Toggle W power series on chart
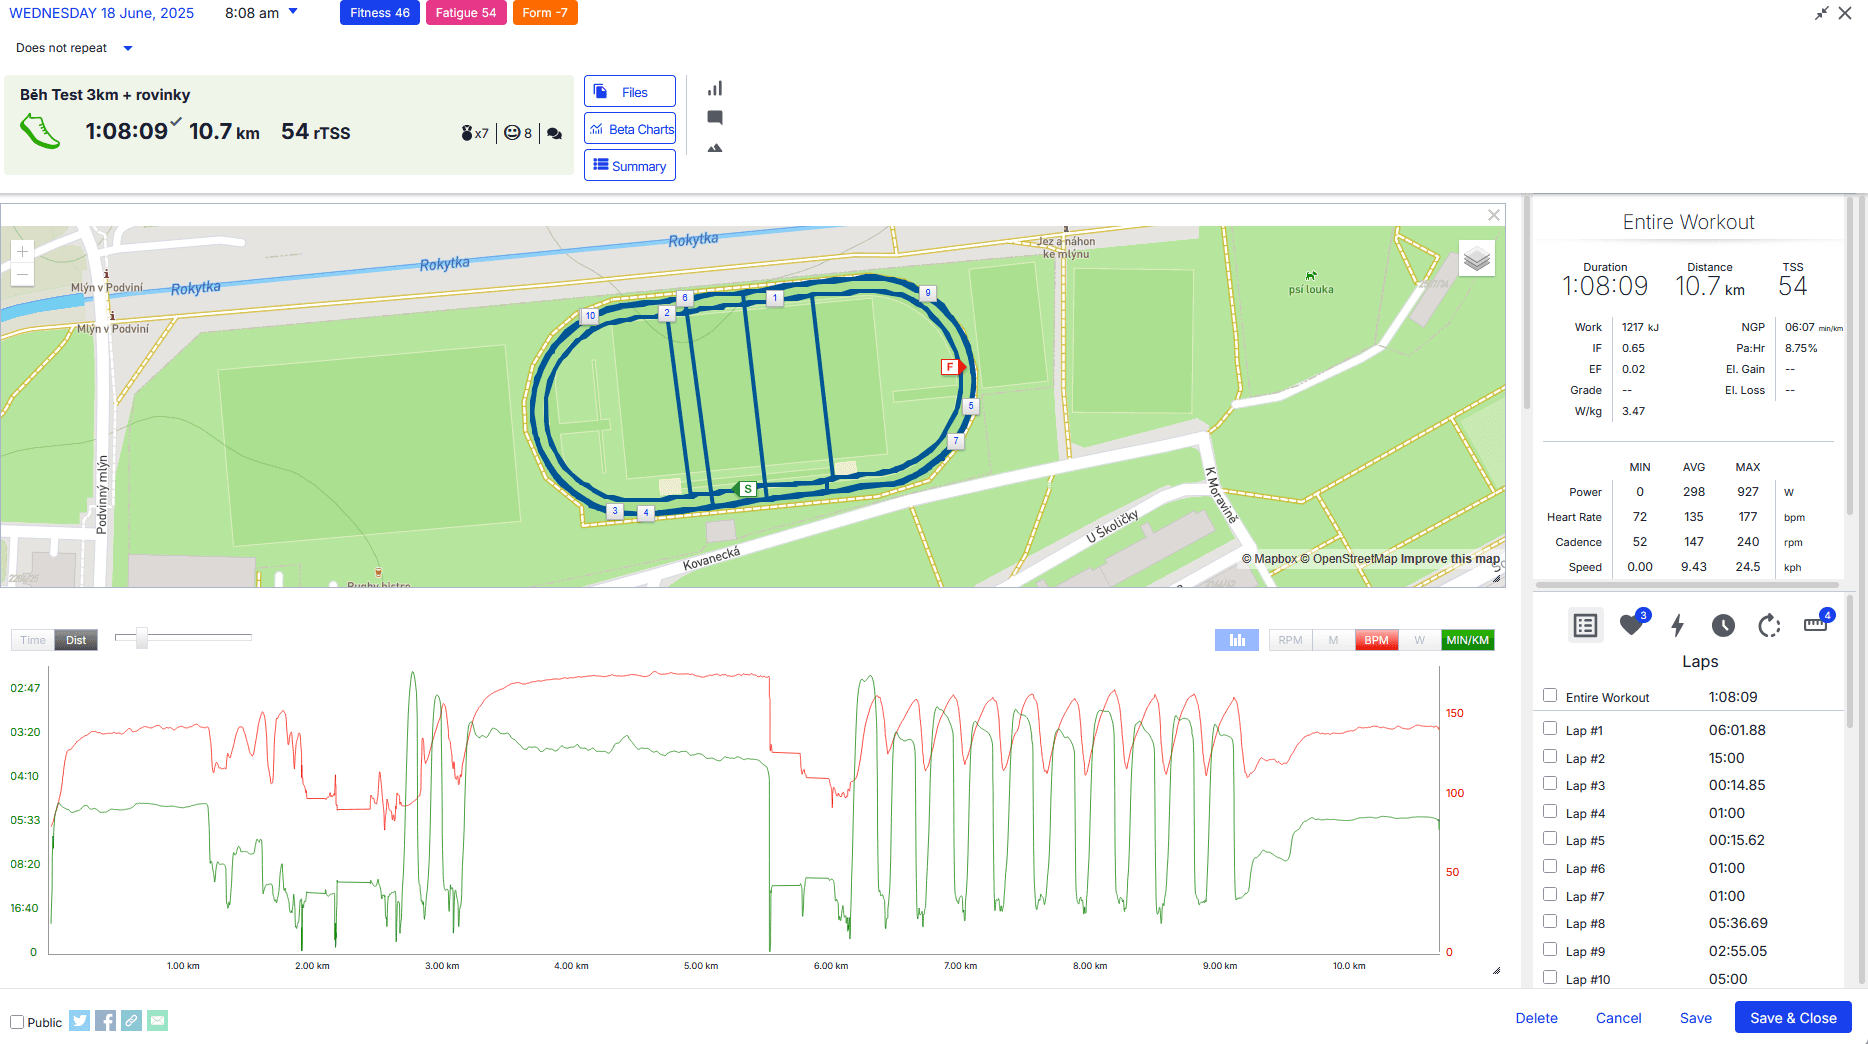This screenshot has width=1868, height=1044. coord(1419,640)
